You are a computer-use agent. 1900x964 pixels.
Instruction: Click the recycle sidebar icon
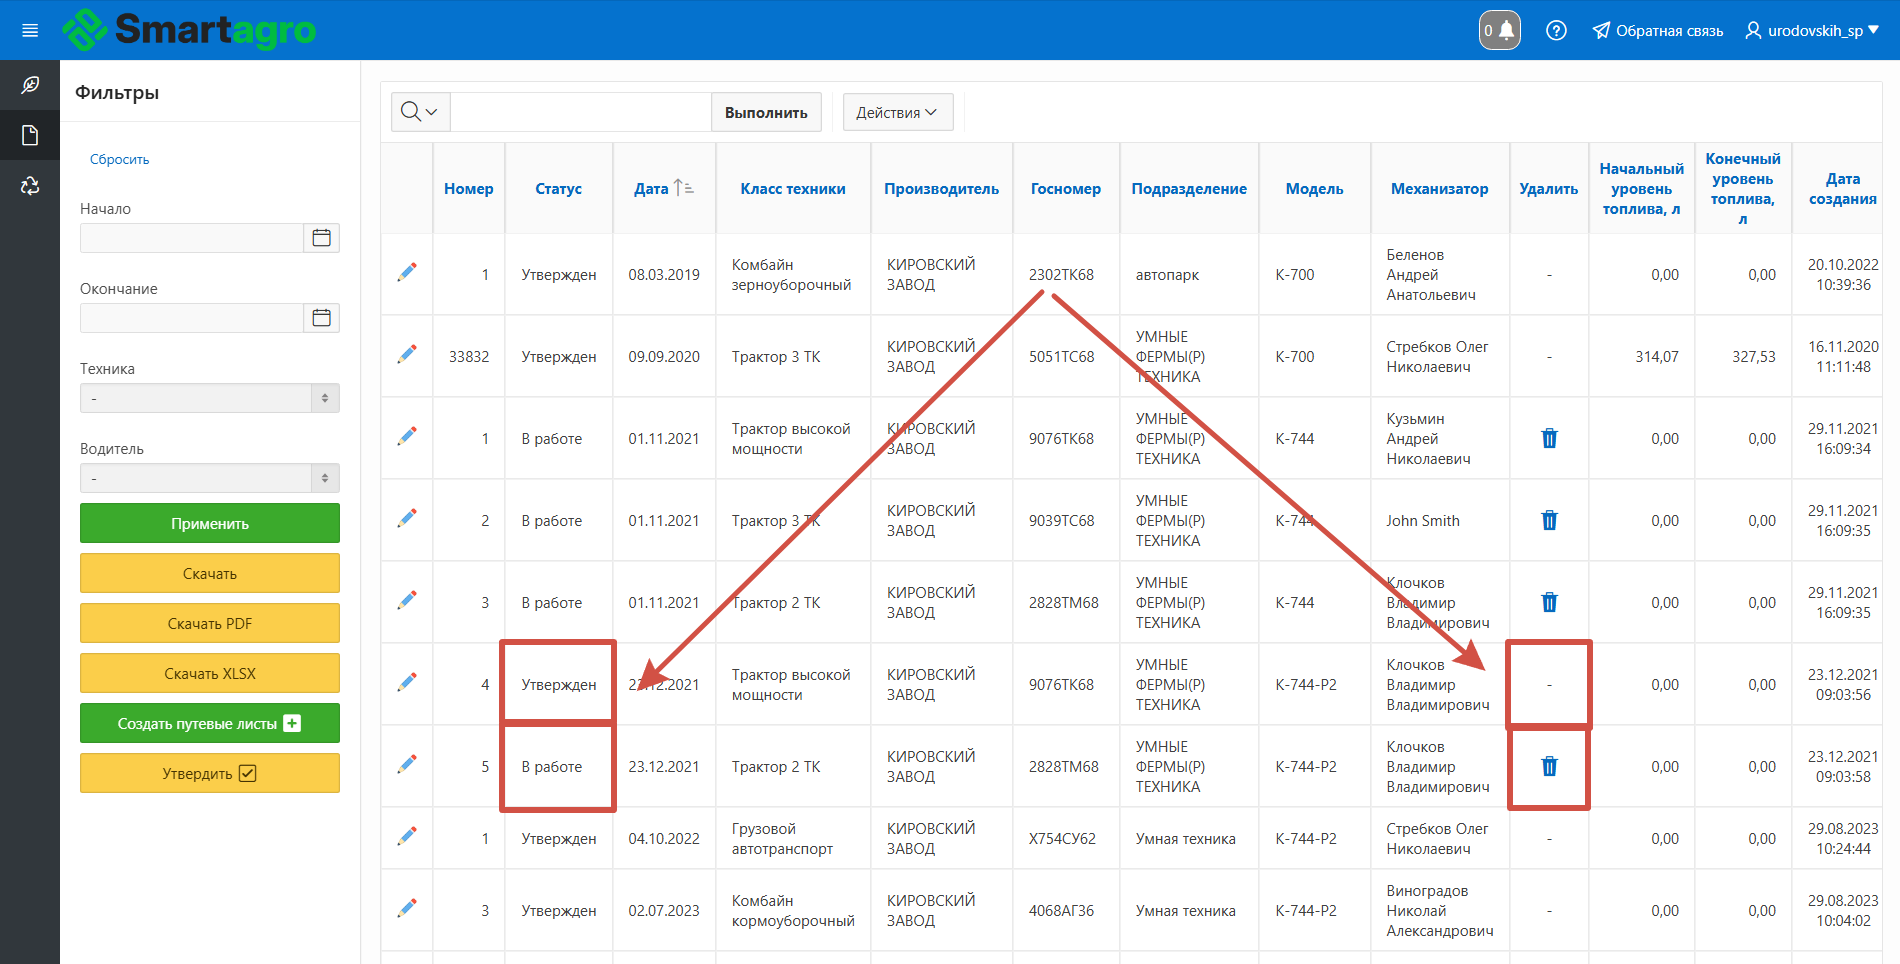point(30,186)
